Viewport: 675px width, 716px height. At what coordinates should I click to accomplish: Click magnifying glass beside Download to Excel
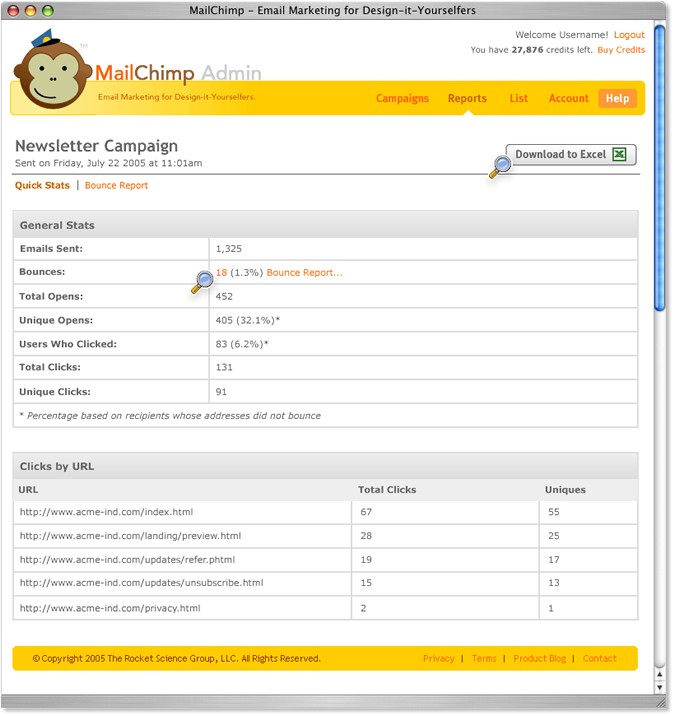tap(500, 167)
